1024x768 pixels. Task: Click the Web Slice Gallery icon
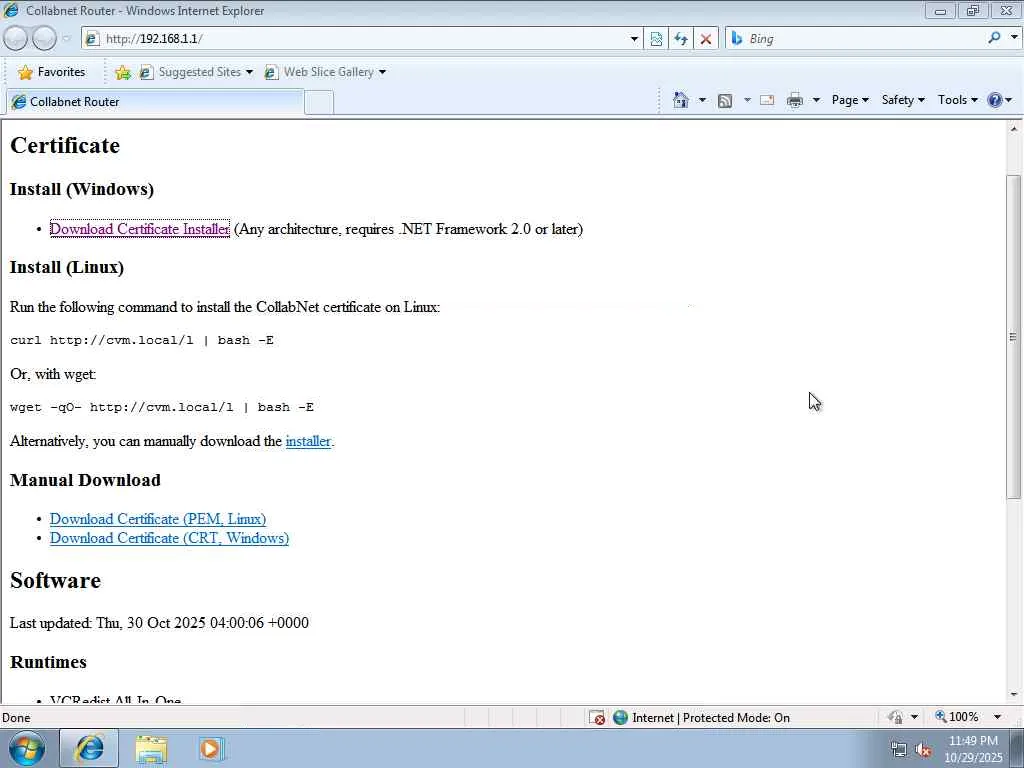(x=271, y=72)
